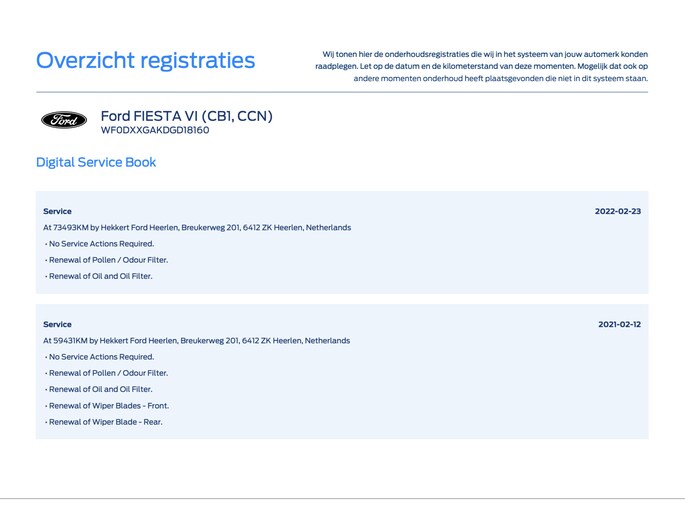Click 'Renewal of Wiper Blades - Front' item

click(108, 406)
